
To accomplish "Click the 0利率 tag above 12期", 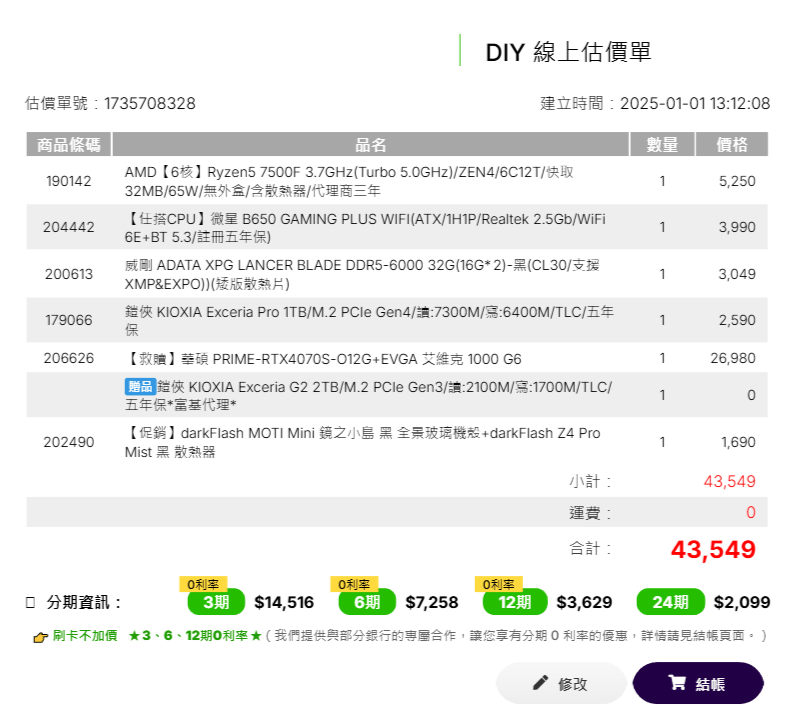I will [500, 583].
